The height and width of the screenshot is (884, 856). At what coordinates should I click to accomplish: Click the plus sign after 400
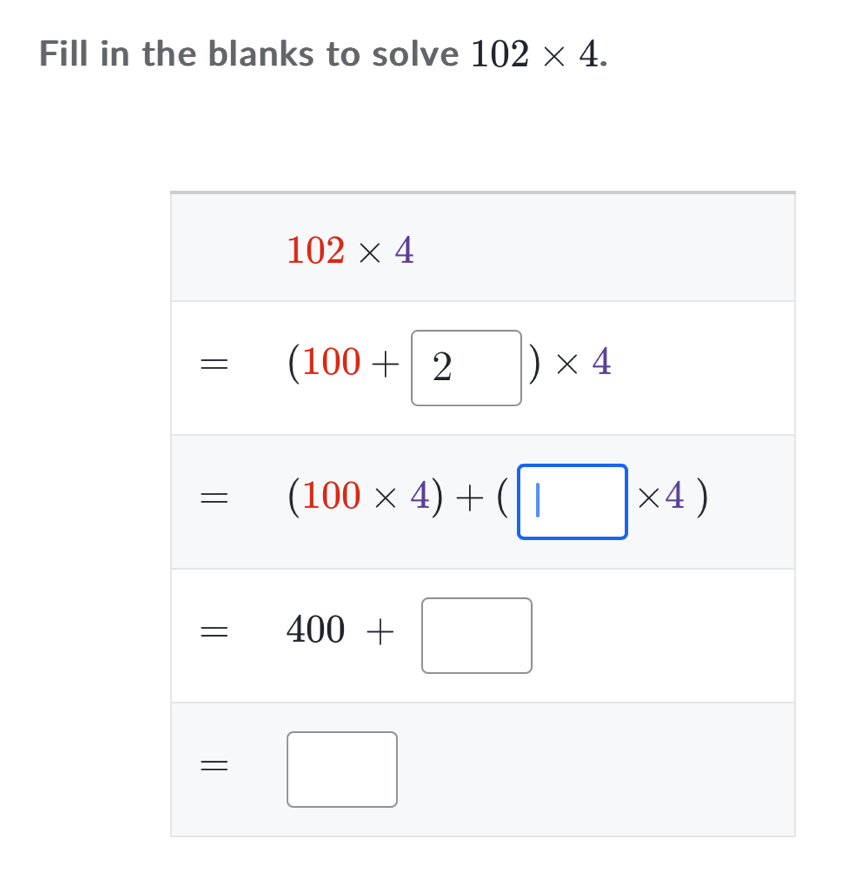[380, 631]
